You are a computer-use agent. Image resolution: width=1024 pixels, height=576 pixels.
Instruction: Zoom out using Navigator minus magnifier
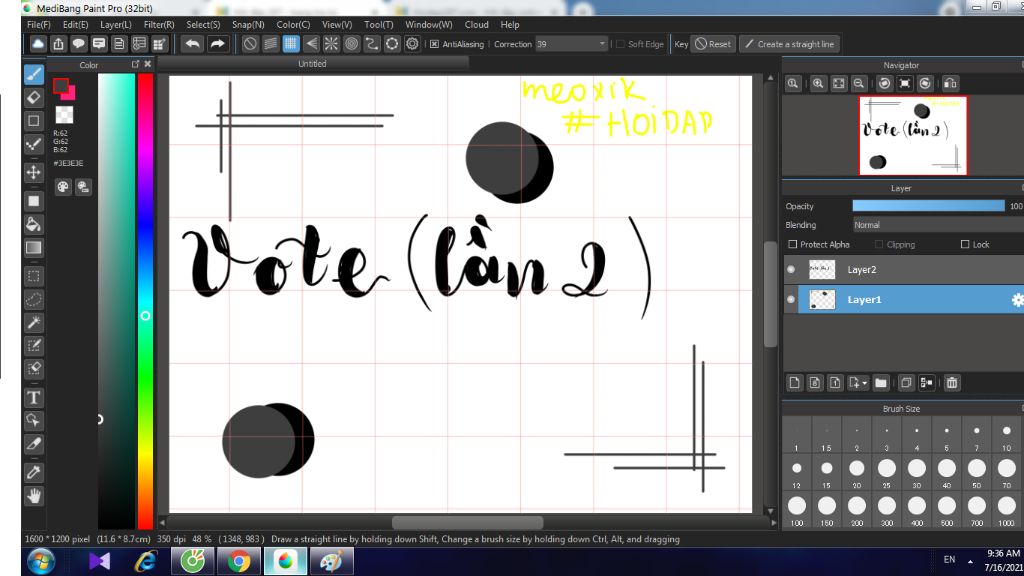tap(859, 84)
